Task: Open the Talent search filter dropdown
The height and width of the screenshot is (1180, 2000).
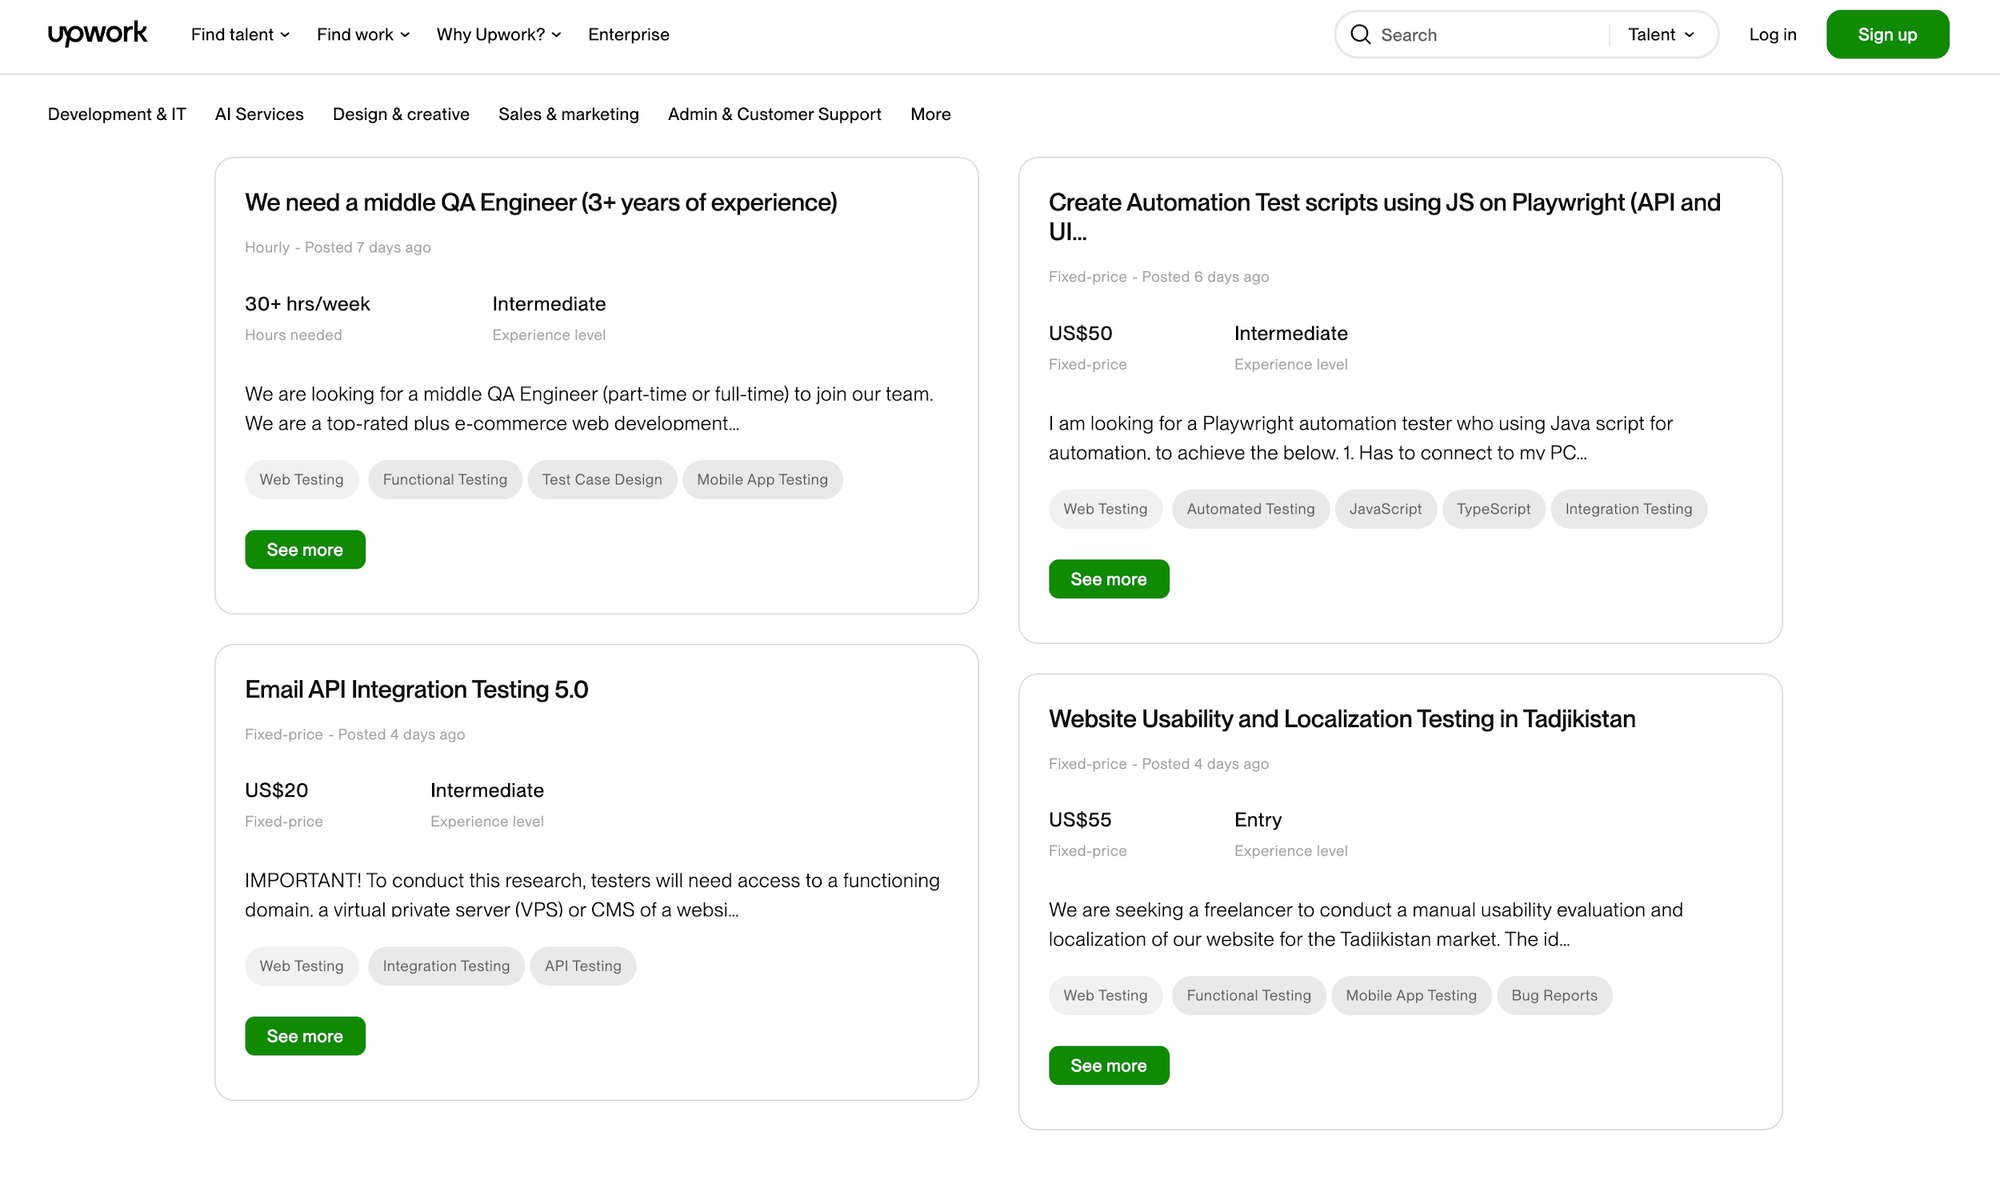Action: 1660,35
